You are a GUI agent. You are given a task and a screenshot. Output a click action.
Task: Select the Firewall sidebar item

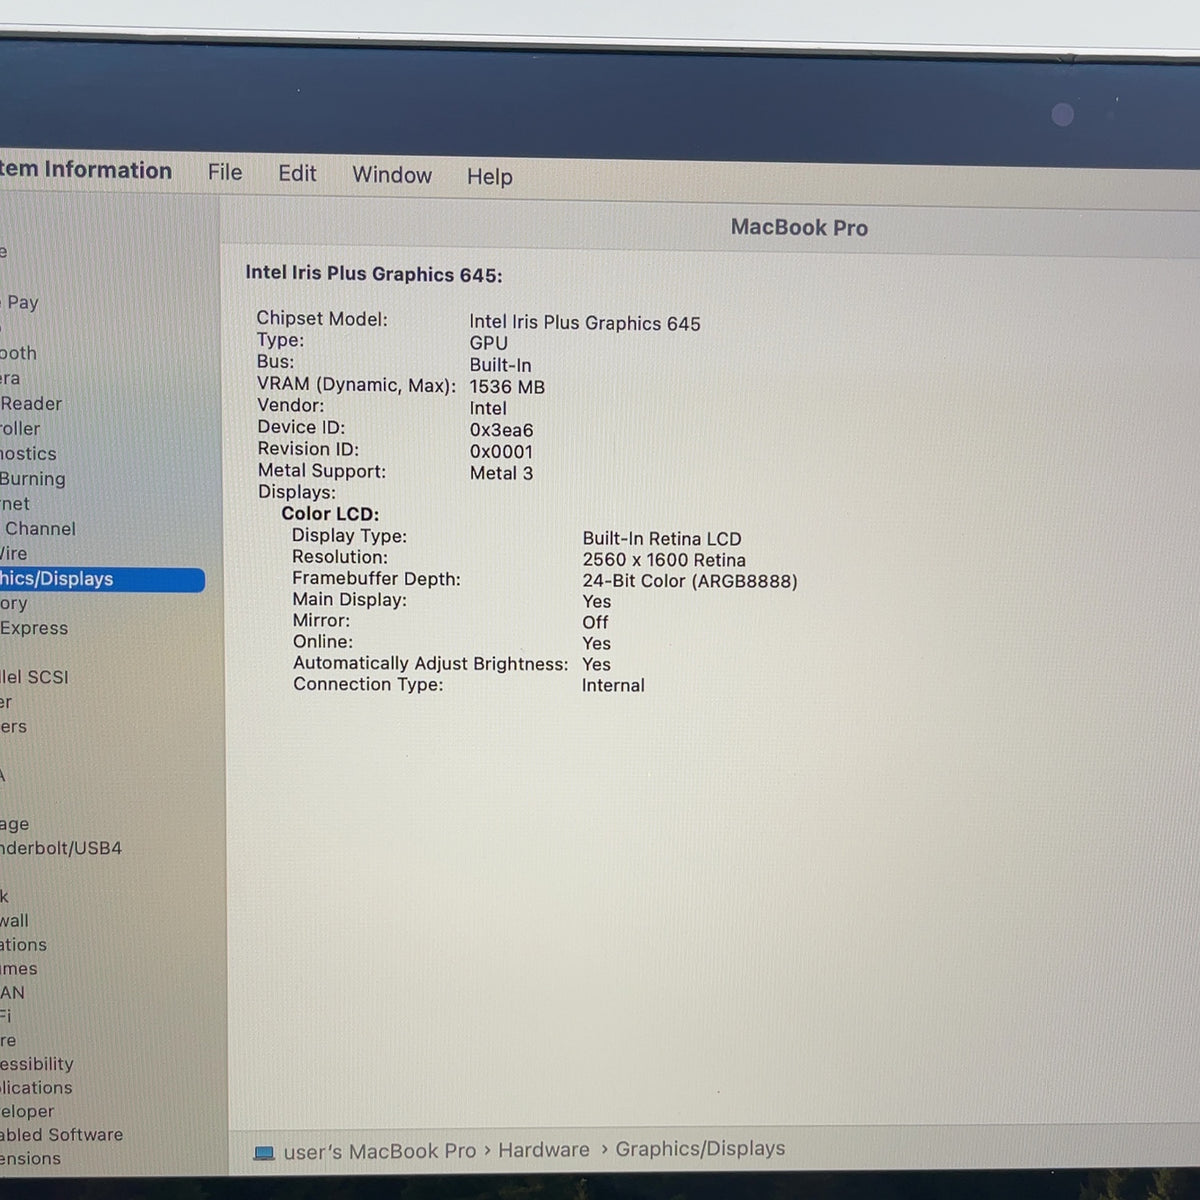[x=15, y=920]
